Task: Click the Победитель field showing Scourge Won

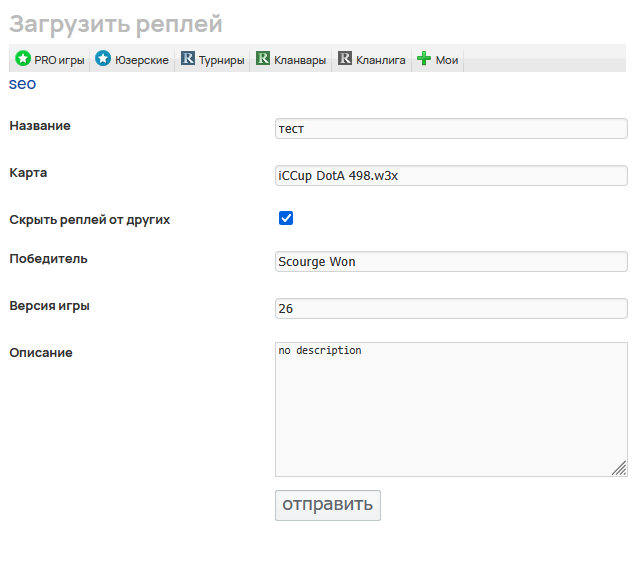Action: point(451,262)
